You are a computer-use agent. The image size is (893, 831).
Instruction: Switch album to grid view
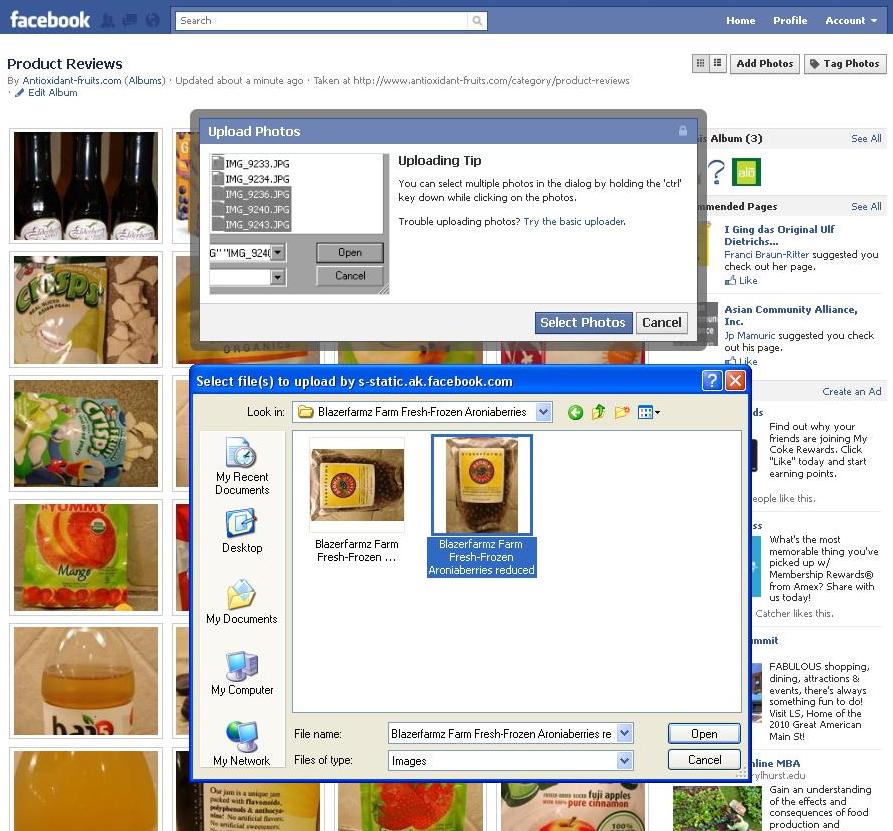(701, 63)
